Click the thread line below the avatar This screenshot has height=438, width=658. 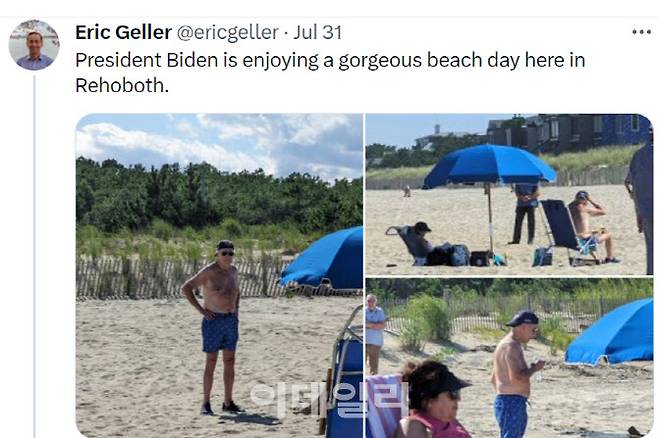[x=34, y=256]
